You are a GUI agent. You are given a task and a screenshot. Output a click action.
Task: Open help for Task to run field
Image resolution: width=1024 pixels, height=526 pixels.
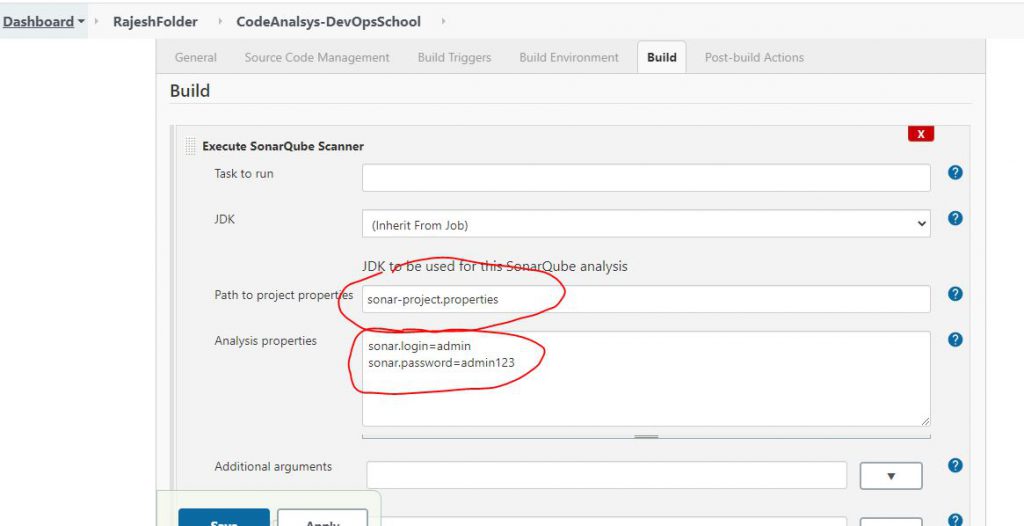(954, 173)
